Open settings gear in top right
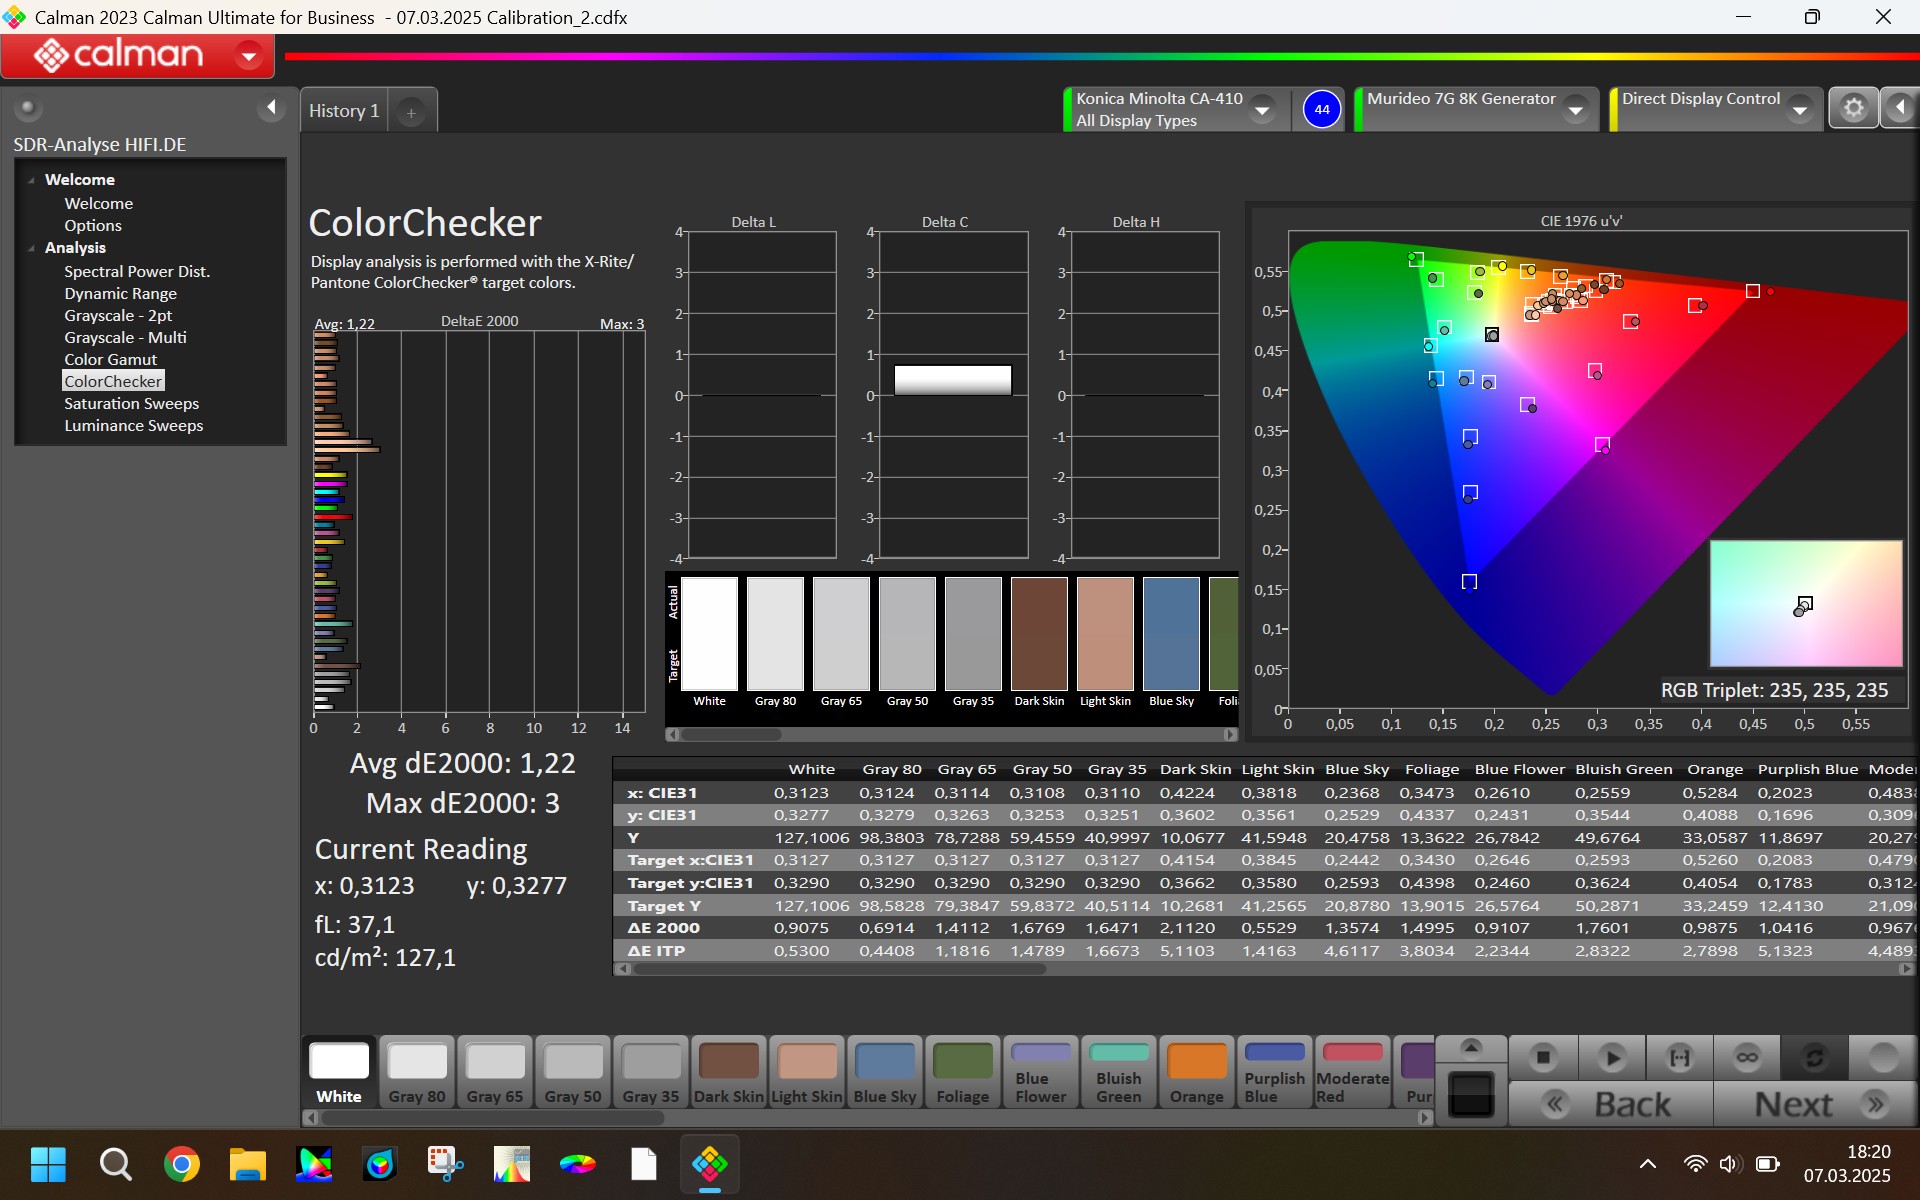 pyautogui.click(x=1853, y=108)
